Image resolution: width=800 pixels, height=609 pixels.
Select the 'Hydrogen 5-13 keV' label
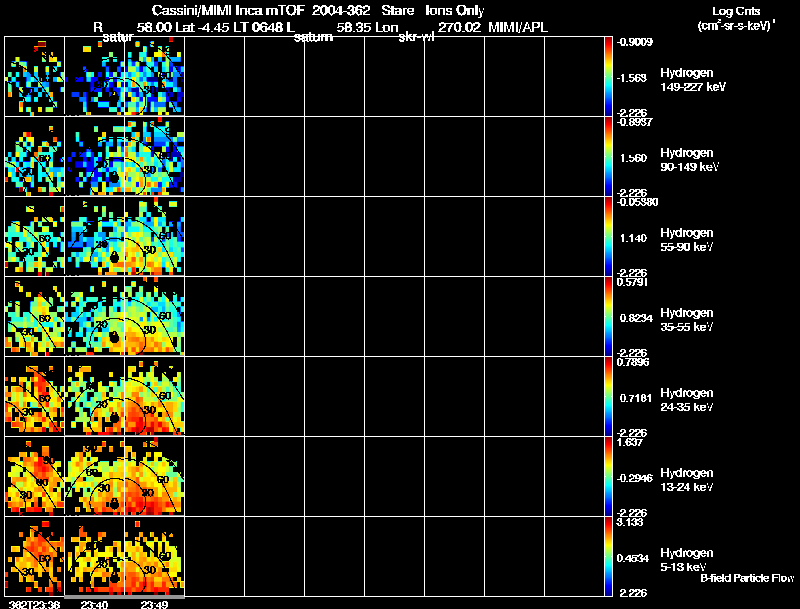click(687, 560)
